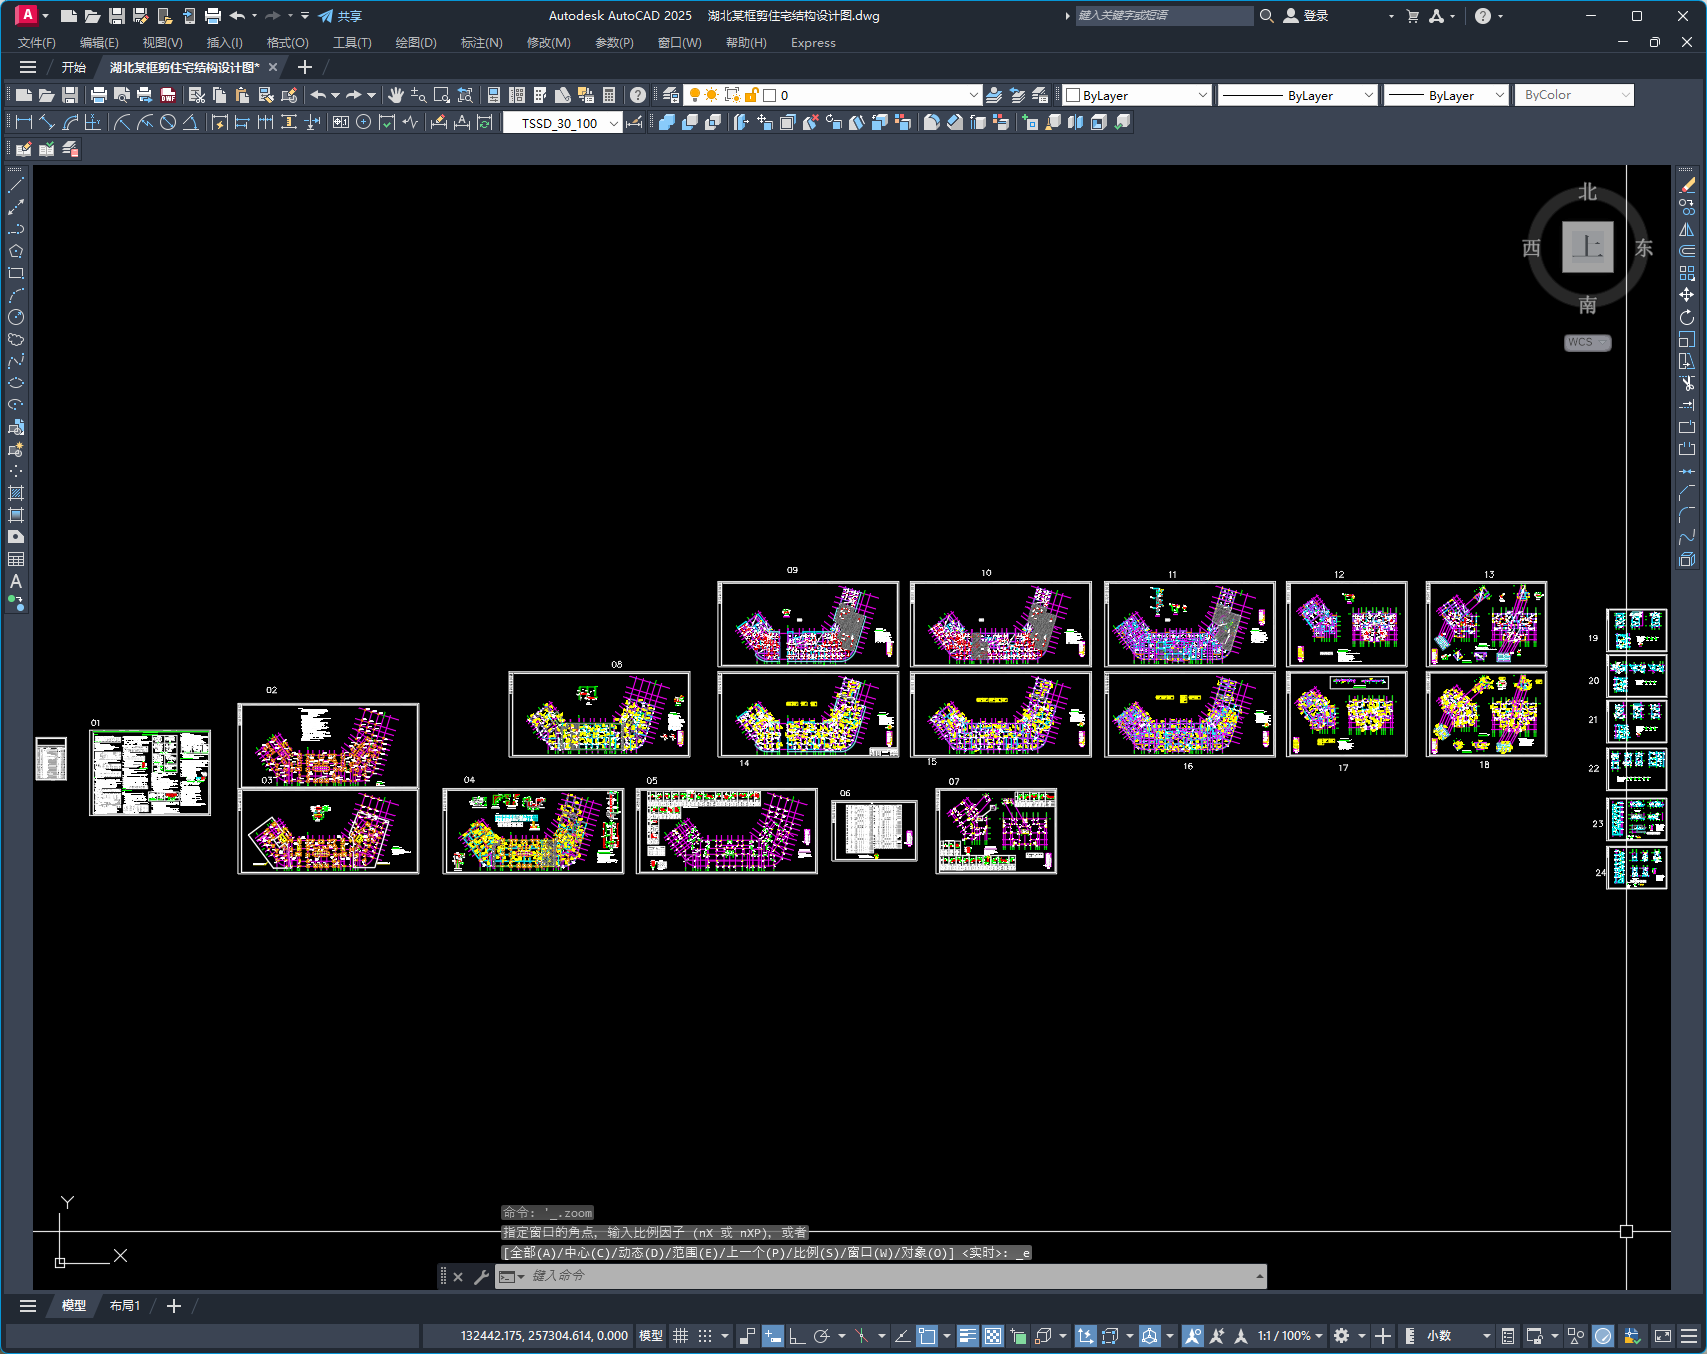Select the Hatch tool
Image resolution: width=1707 pixels, height=1354 pixels.
click(16, 493)
